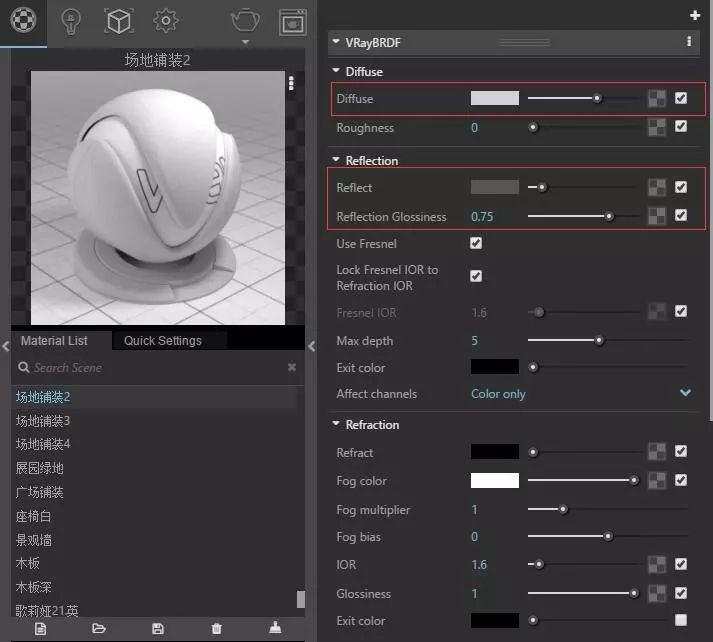Click the save material icon at bottom
713x642 pixels.
pos(158,628)
